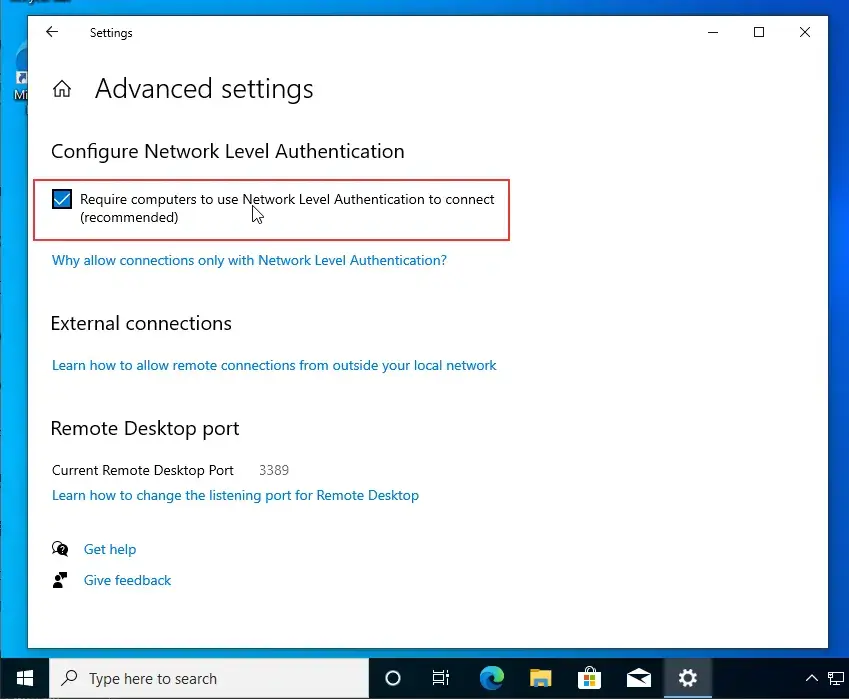
Task: Open Microsoft Store from the taskbar
Action: coord(589,678)
